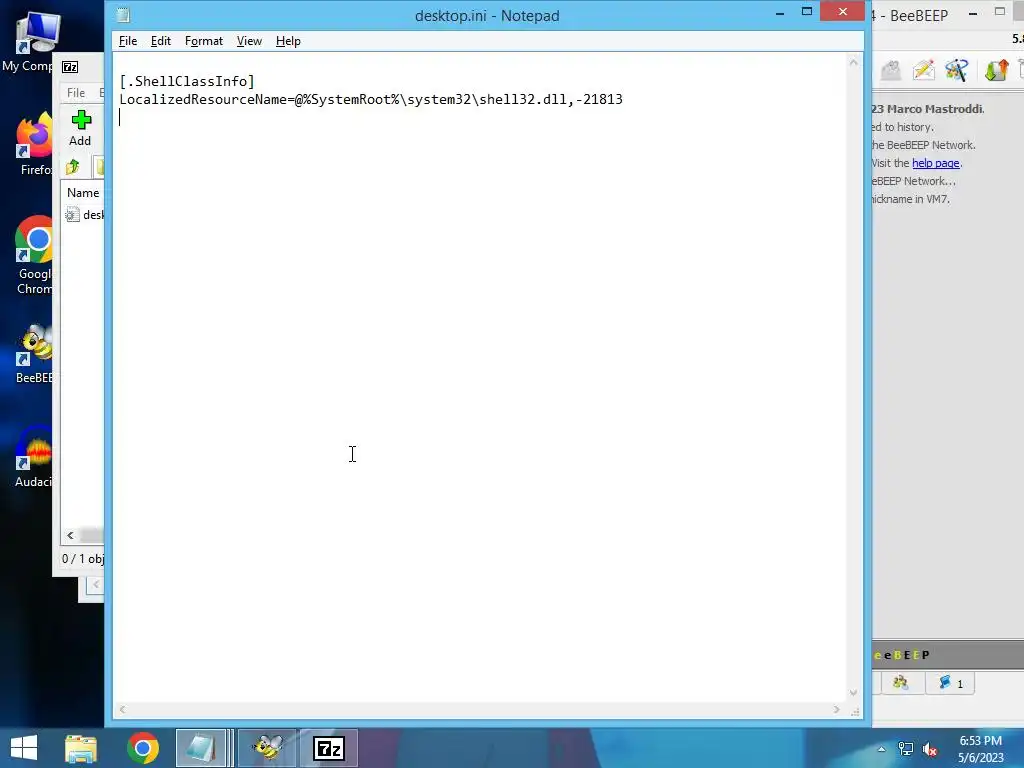Screen dimensions: 1024x768
Task: Click the write message envelope icon in BeeBEEP
Action: 923,70
